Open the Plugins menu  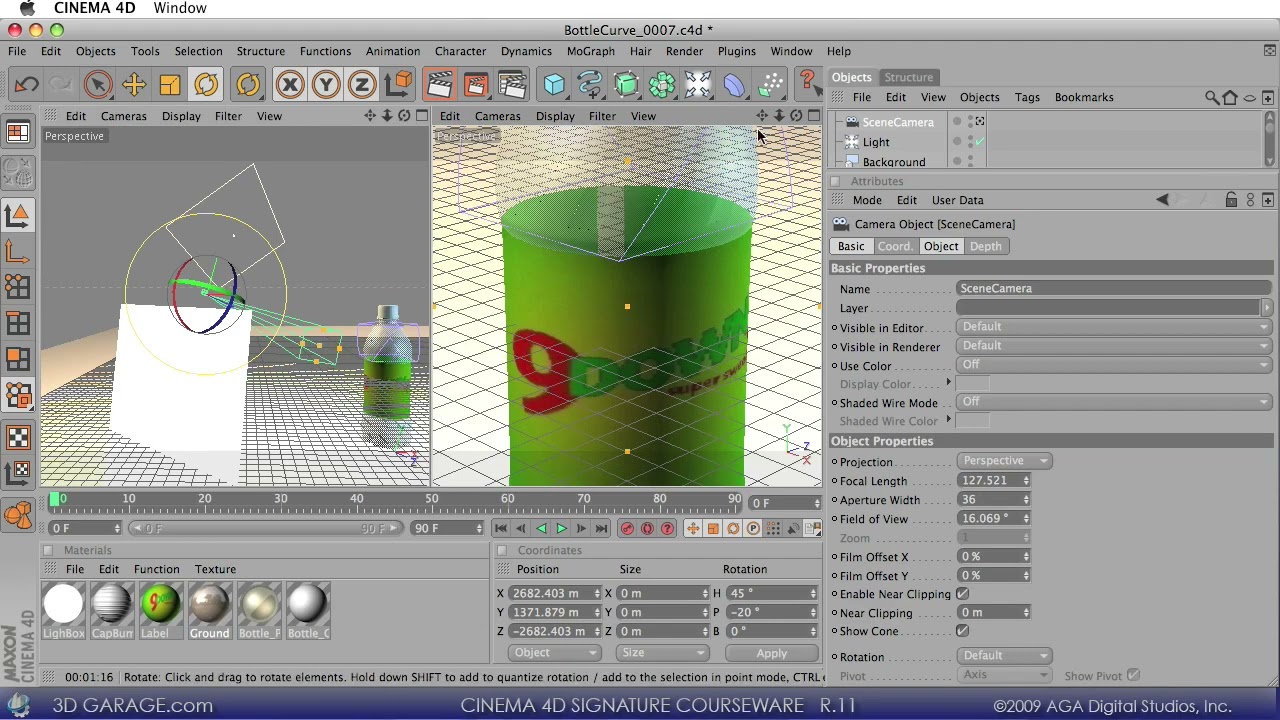pos(736,51)
